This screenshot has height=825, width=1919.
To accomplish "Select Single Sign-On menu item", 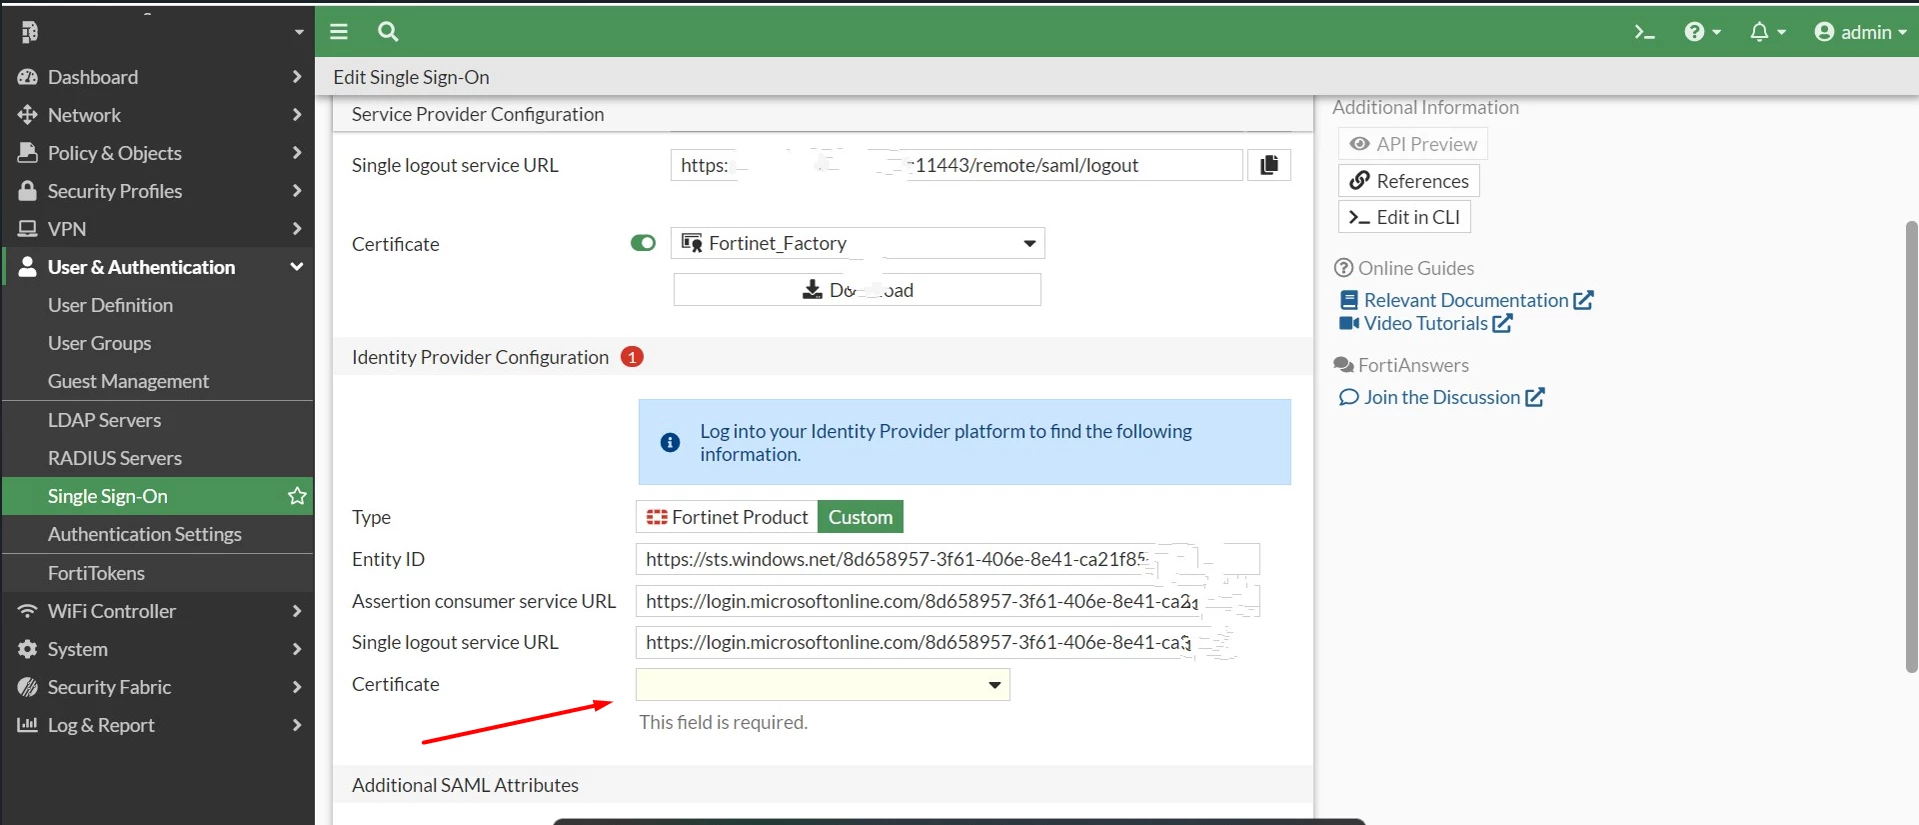I will [158, 496].
